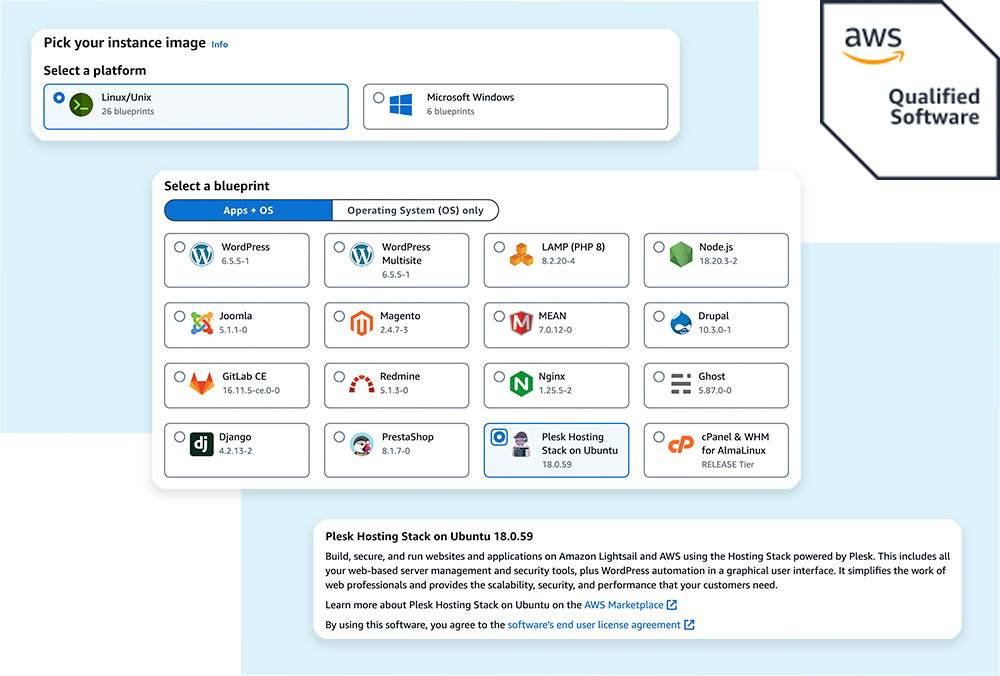The height and width of the screenshot is (676, 1000).
Task: Select the WordPress 6.5.5-1 radio button
Action: click(180, 247)
